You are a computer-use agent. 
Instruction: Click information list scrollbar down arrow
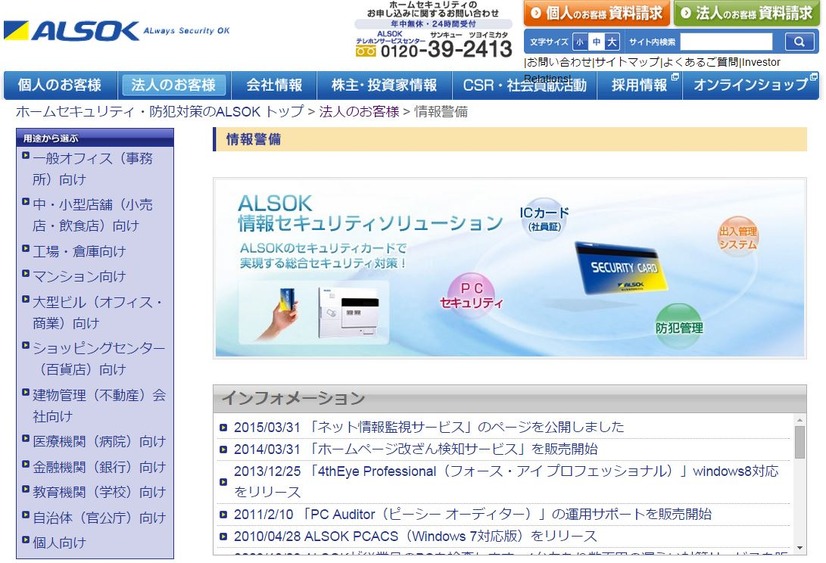tap(800, 548)
